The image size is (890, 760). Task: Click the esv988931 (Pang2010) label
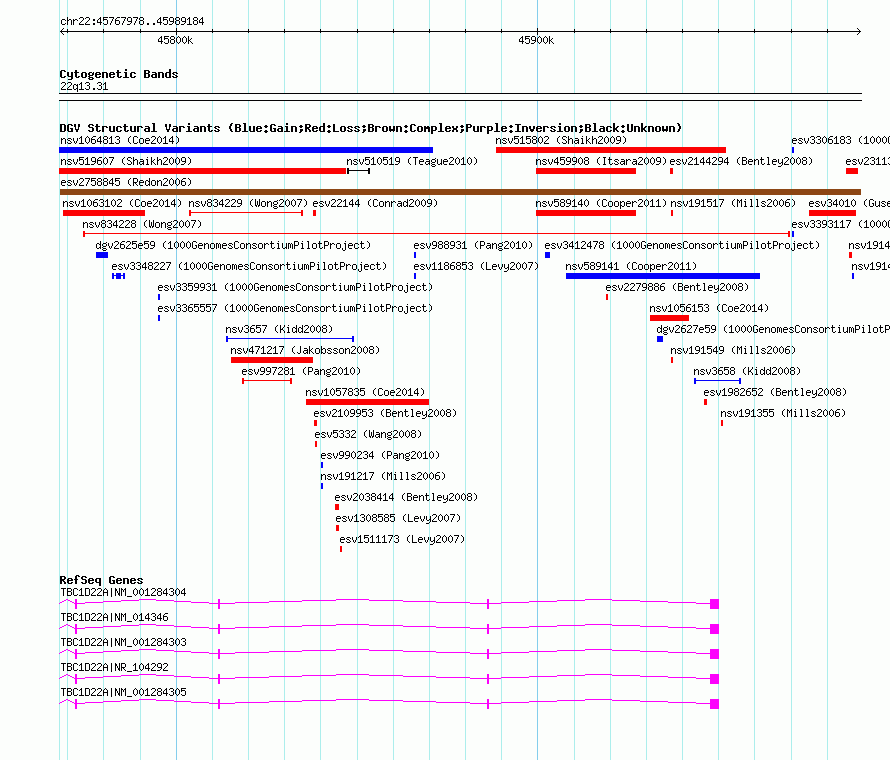(473, 245)
